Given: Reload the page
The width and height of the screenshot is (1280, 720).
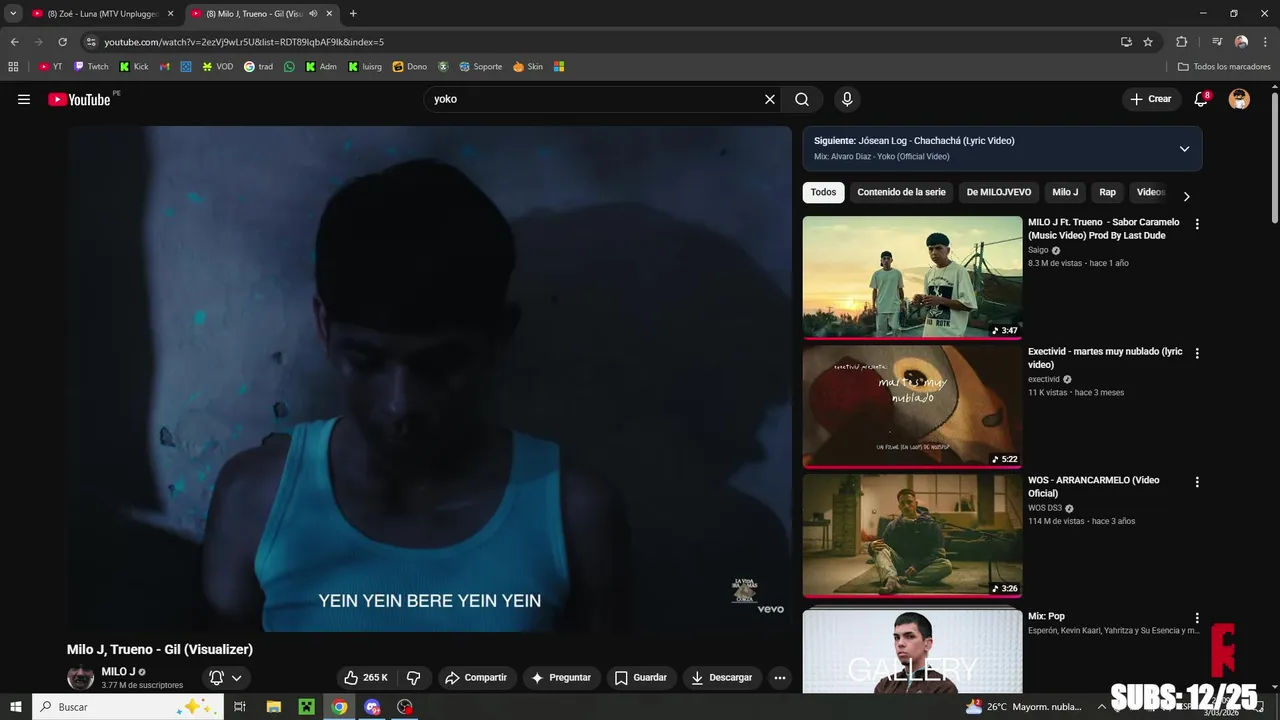Looking at the screenshot, I should pos(62,42).
